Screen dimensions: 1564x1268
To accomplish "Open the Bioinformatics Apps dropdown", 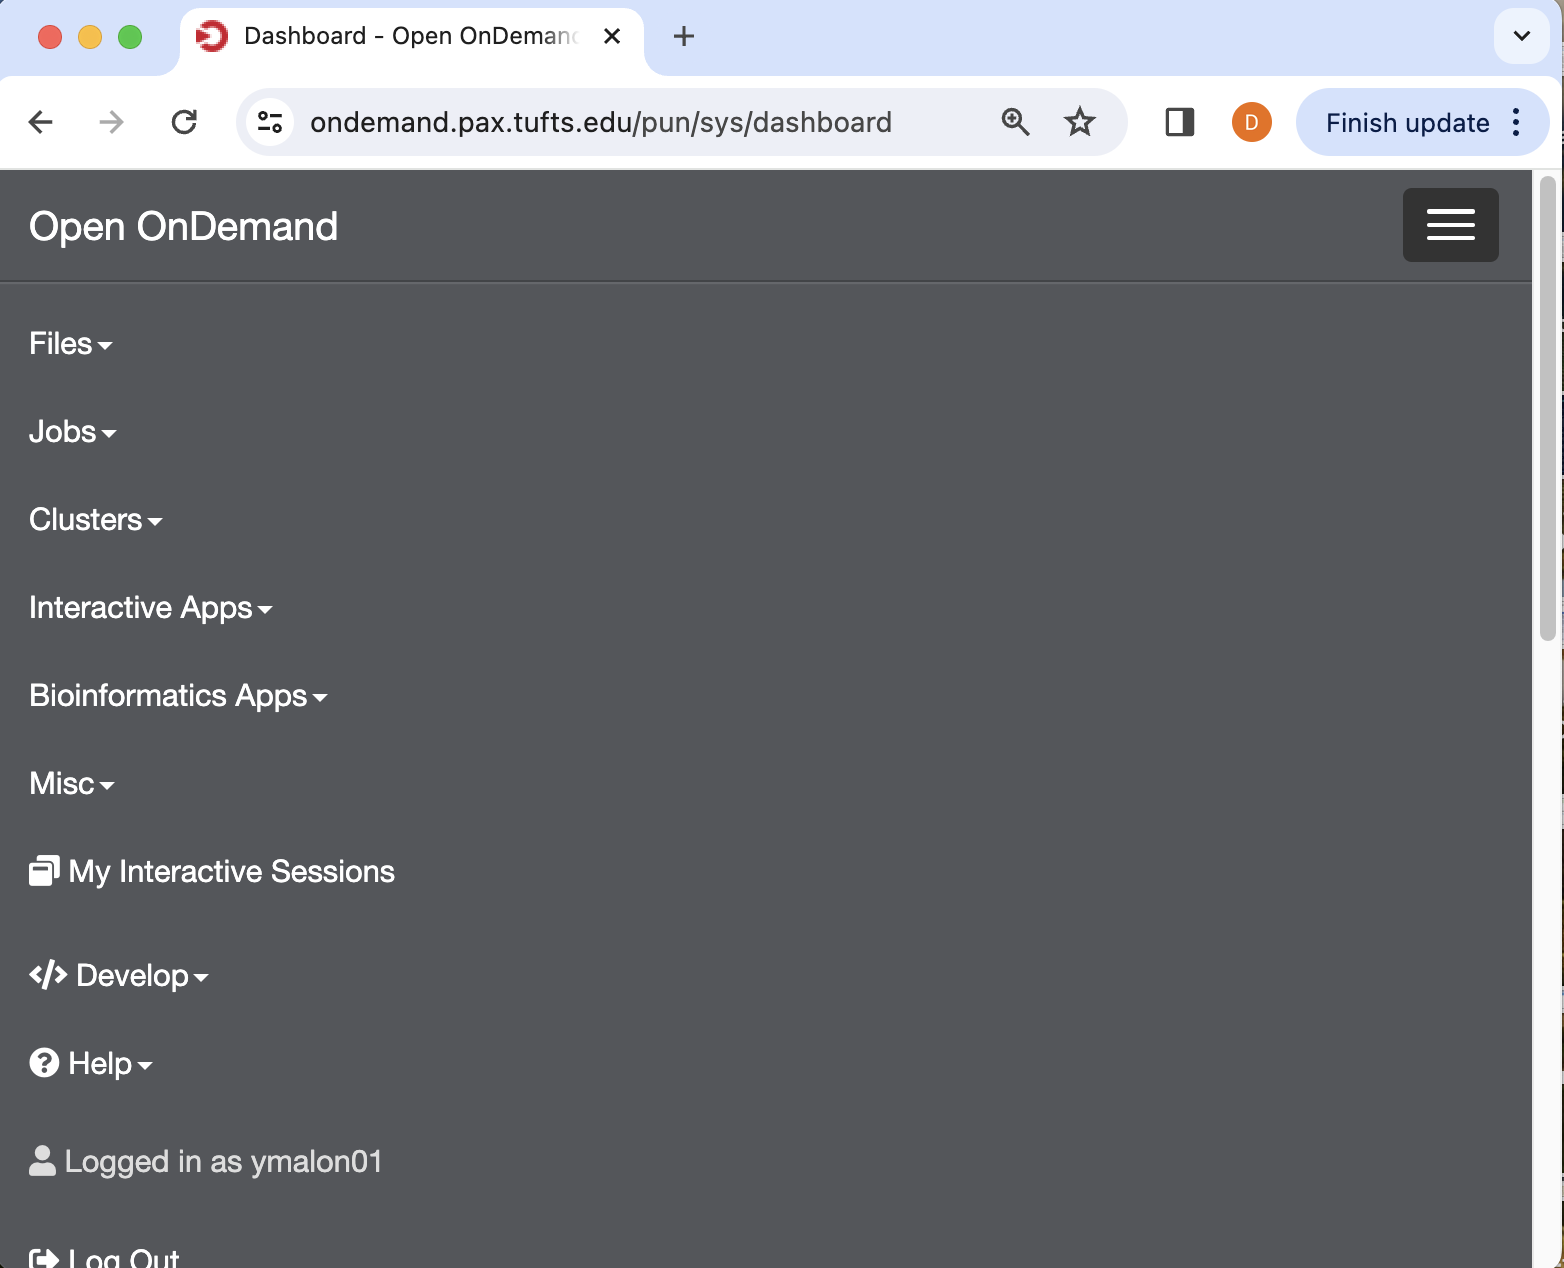I will coord(178,696).
